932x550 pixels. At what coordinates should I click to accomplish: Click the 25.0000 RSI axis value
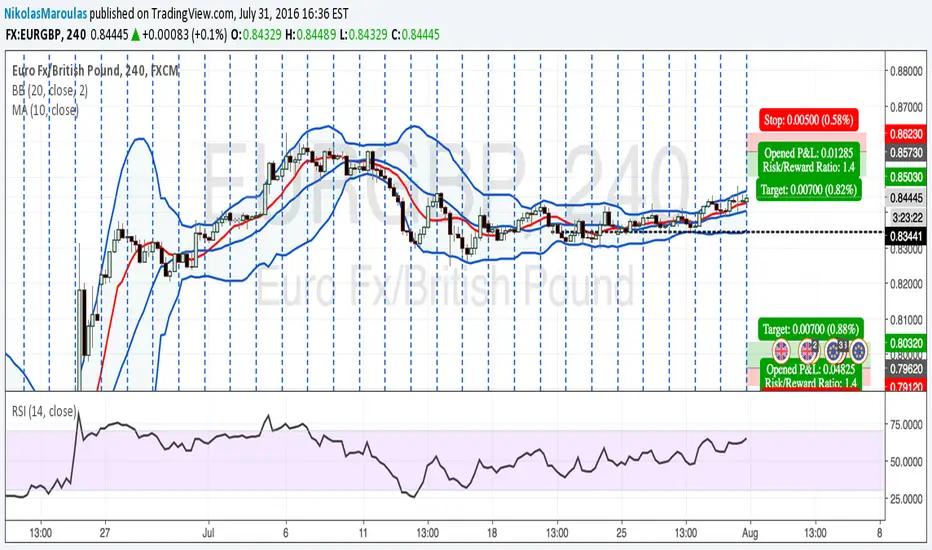(x=906, y=498)
